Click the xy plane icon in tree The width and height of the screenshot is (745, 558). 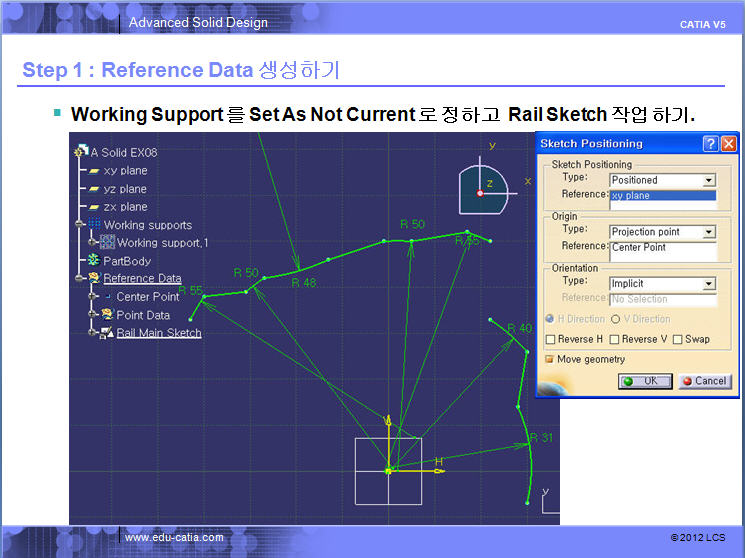(x=95, y=171)
